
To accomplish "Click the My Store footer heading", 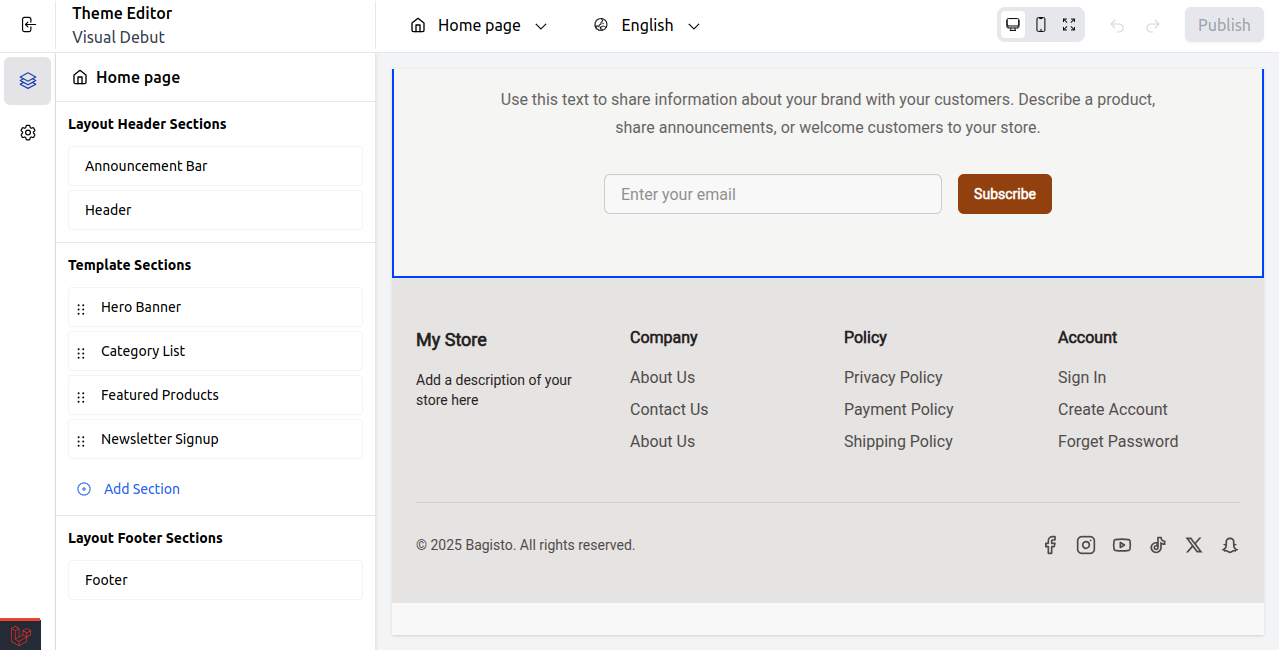I will tap(451, 340).
